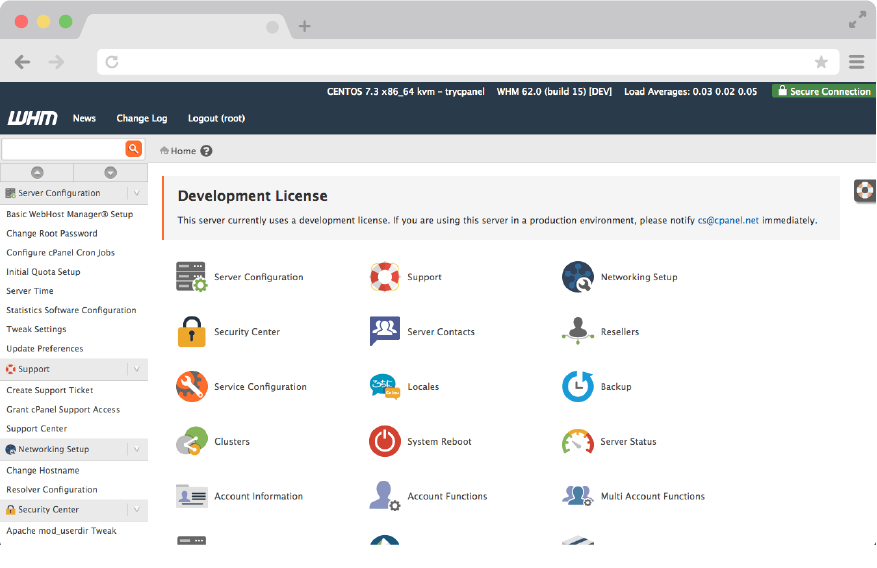The image size is (877, 568).
Task: Go back with browser back arrow
Action: coord(22,61)
